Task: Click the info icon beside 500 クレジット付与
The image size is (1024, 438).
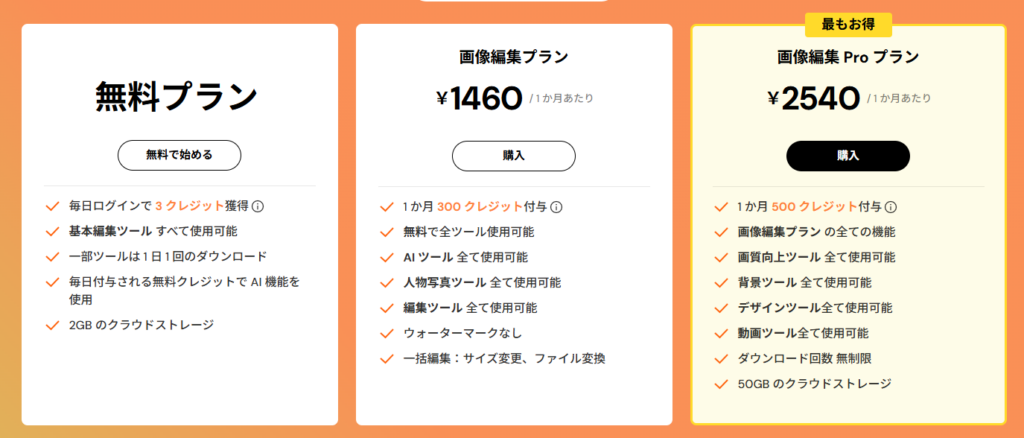Action: coord(891,207)
